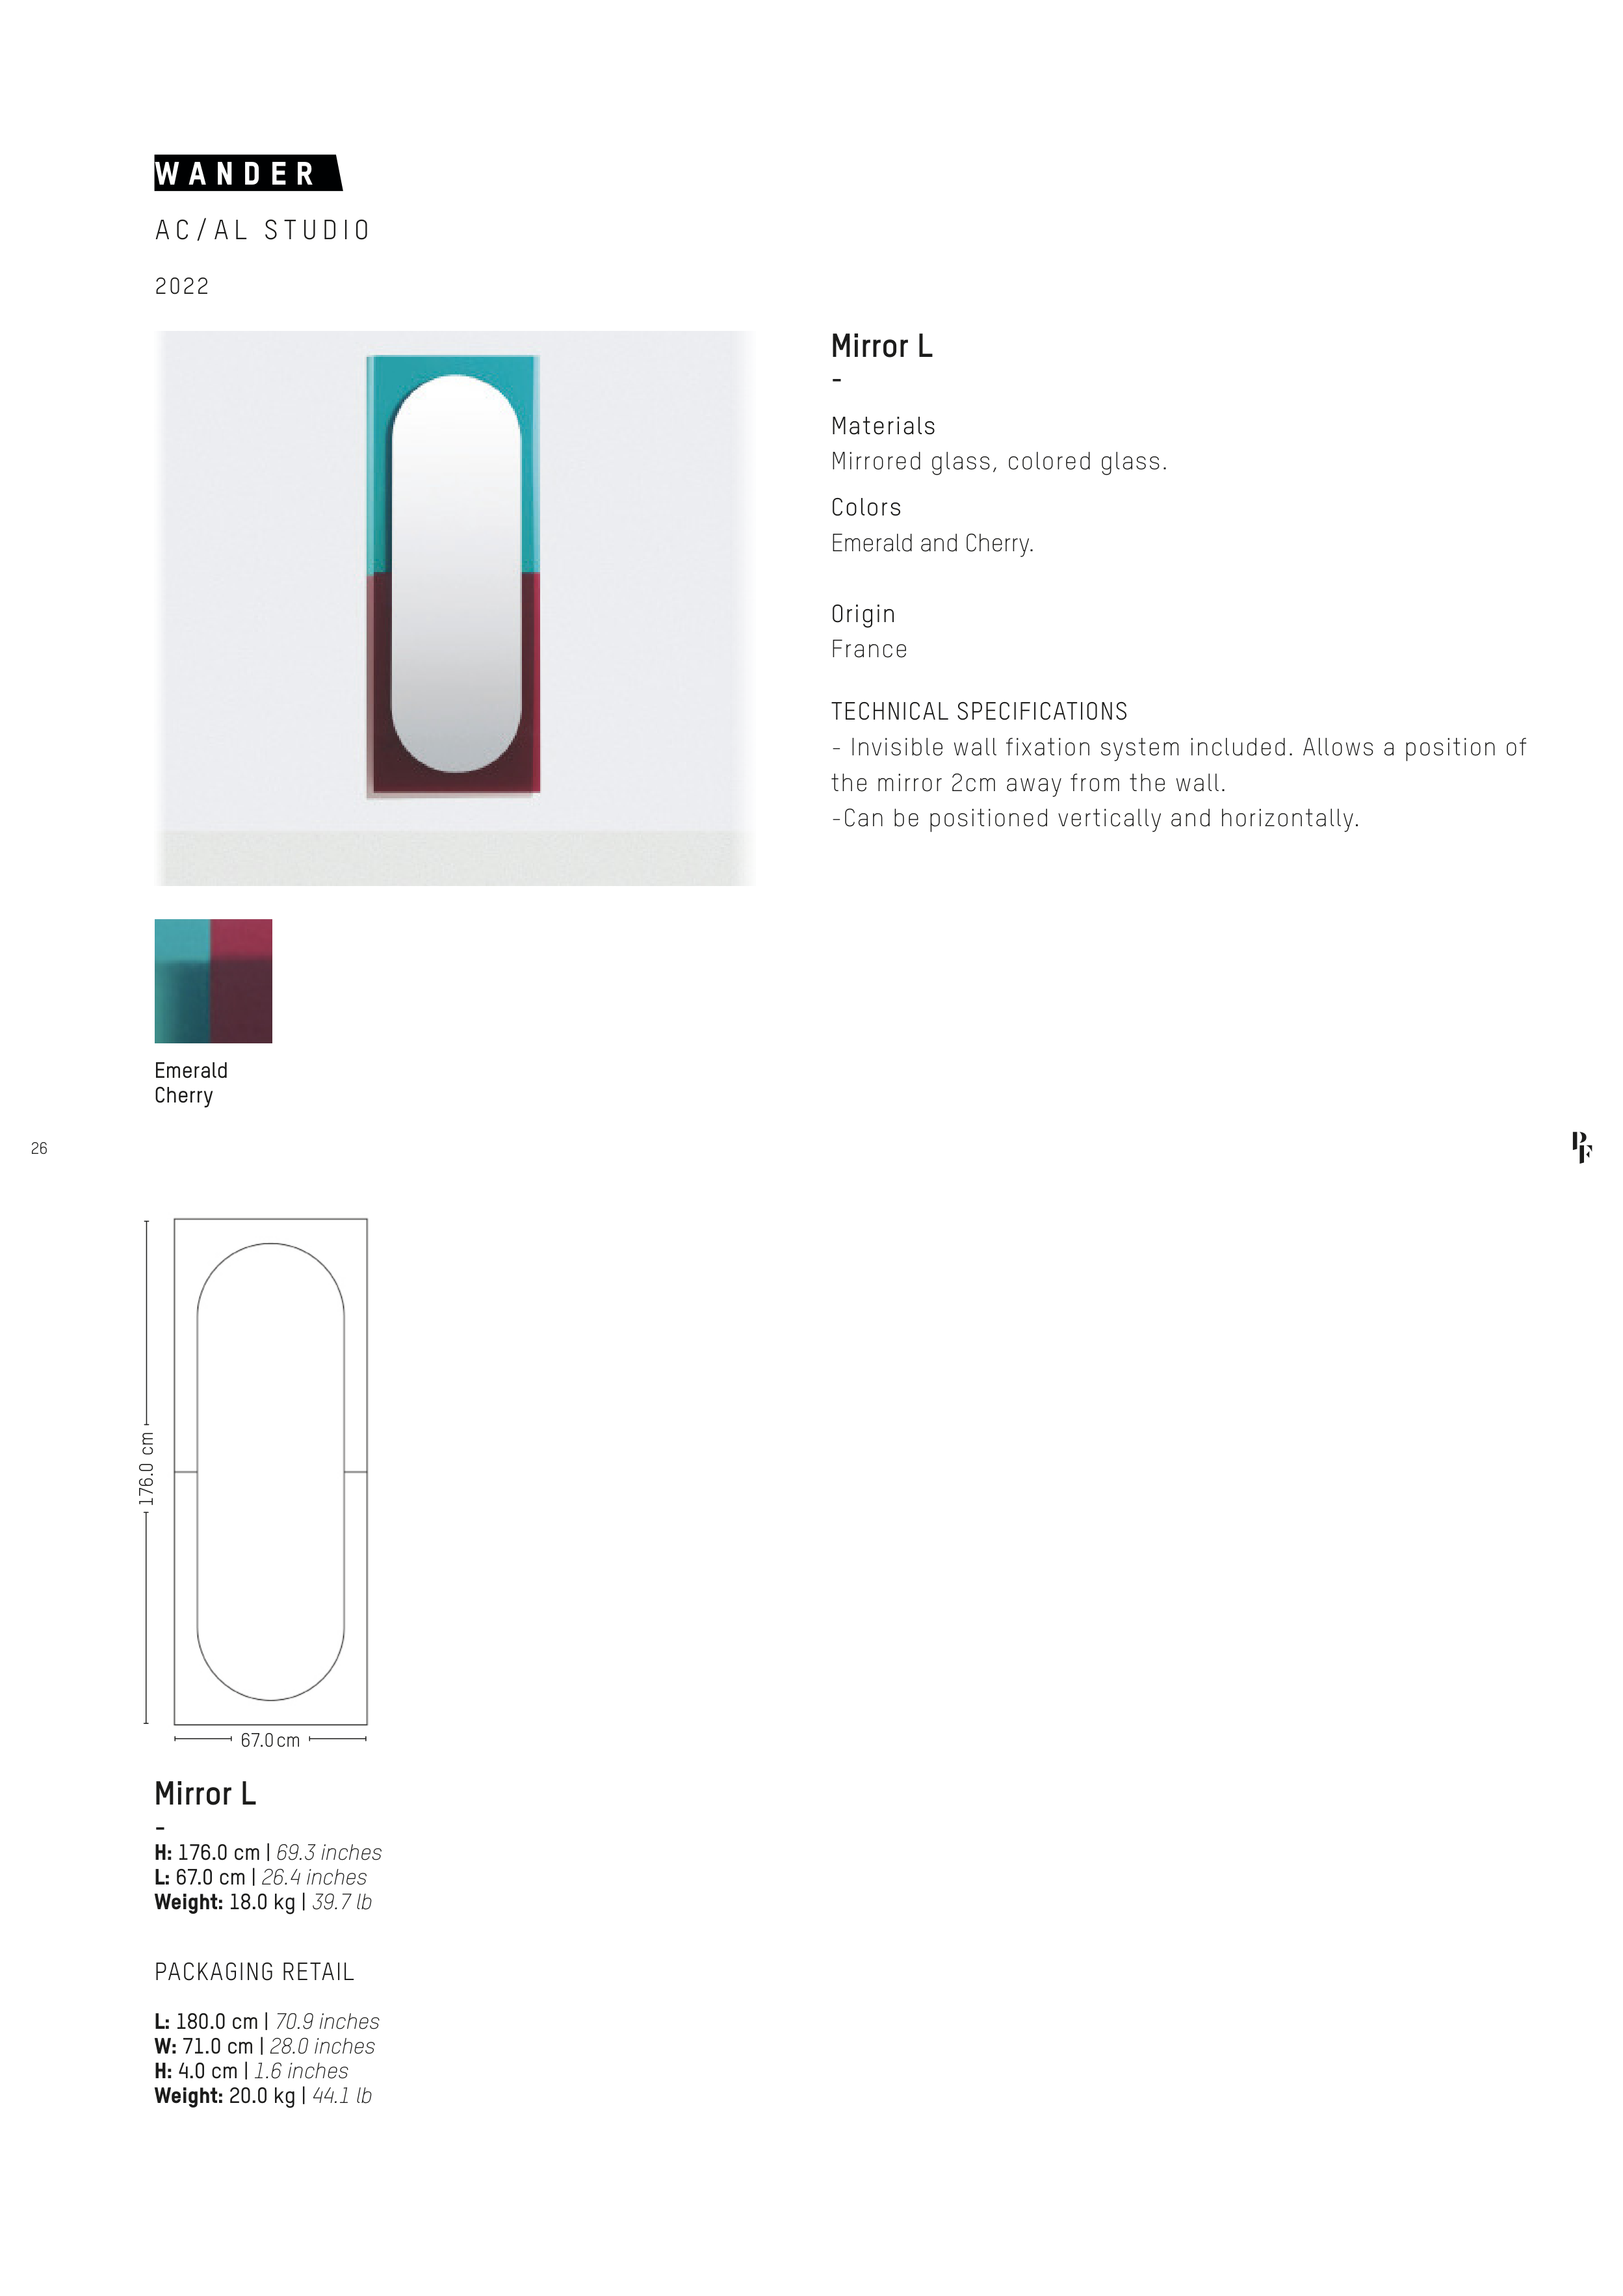Viewport: 1623px width, 2296px height.
Task: Open the Mirror L product photo
Action: coord(454,607)
